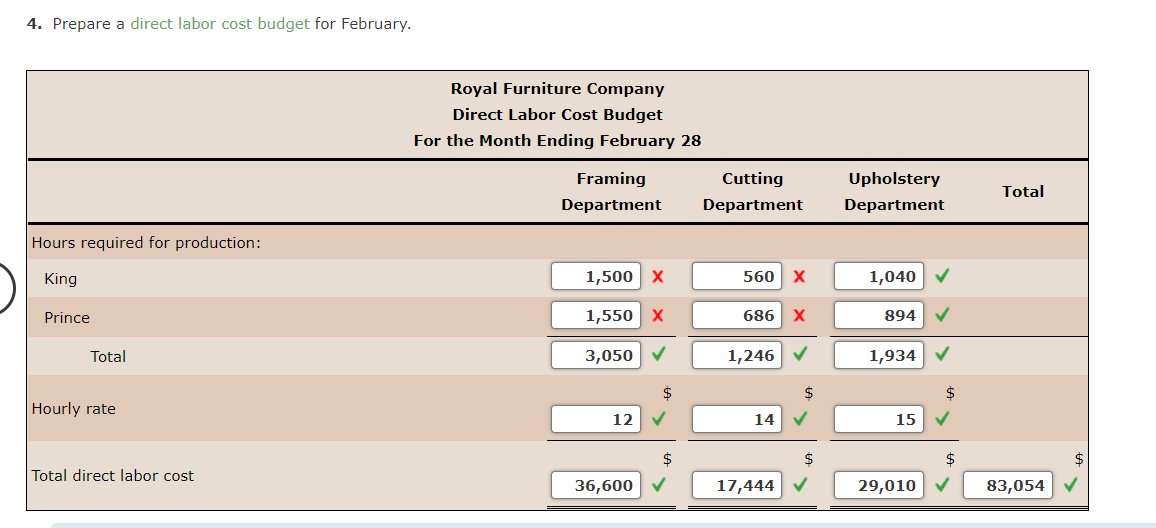
Task: Edit the Framing hourly rate field 12
Action: point(596,419)
